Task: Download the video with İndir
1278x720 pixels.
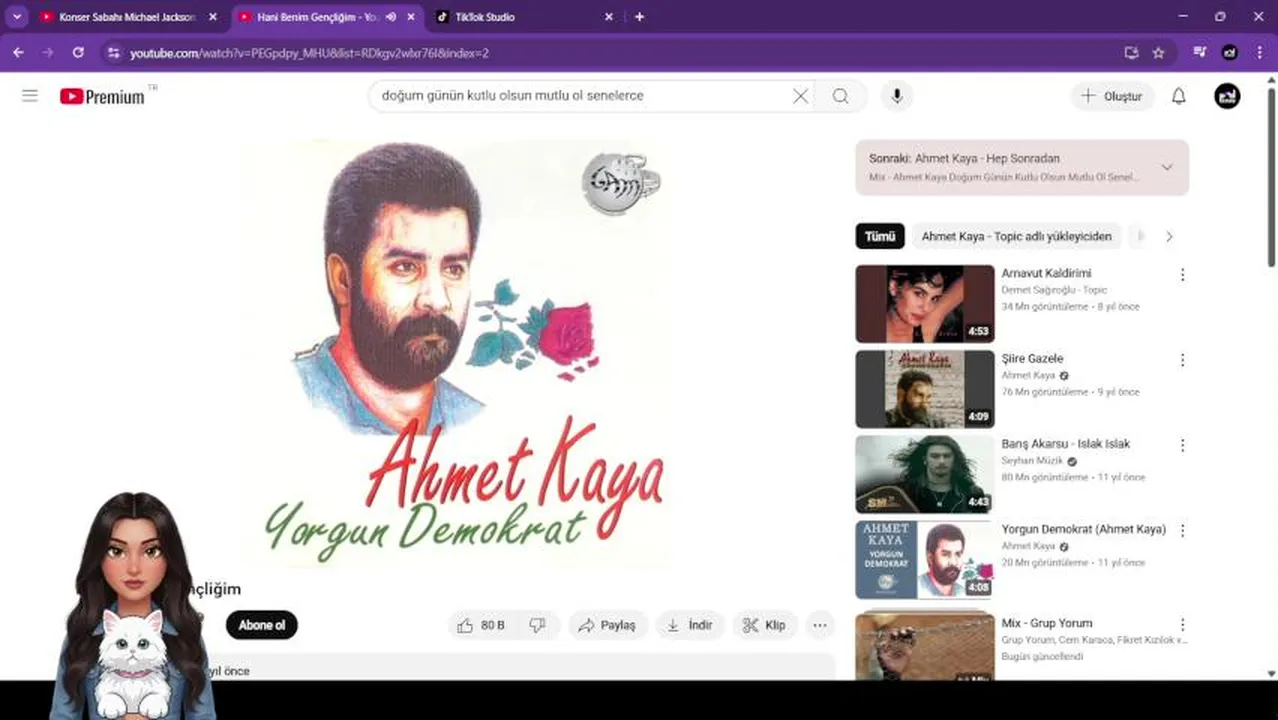Action: 690,625
